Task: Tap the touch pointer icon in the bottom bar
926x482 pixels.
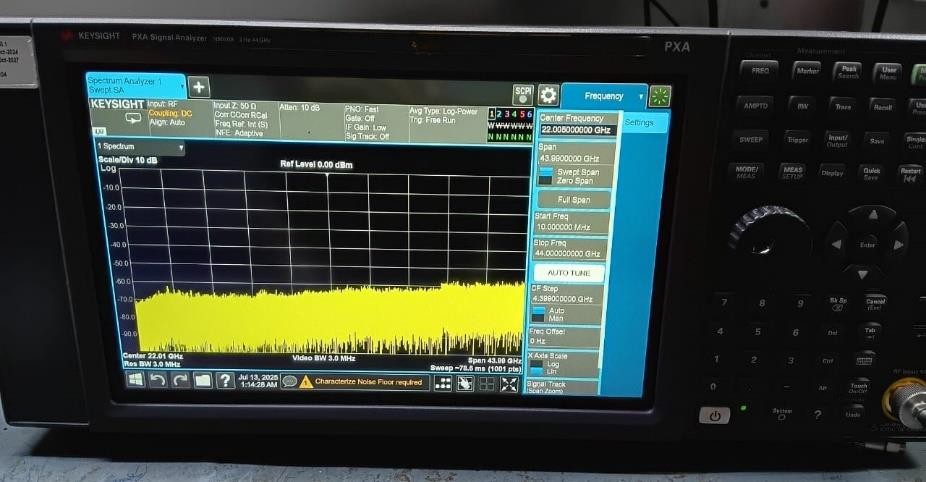Action: 465,384
